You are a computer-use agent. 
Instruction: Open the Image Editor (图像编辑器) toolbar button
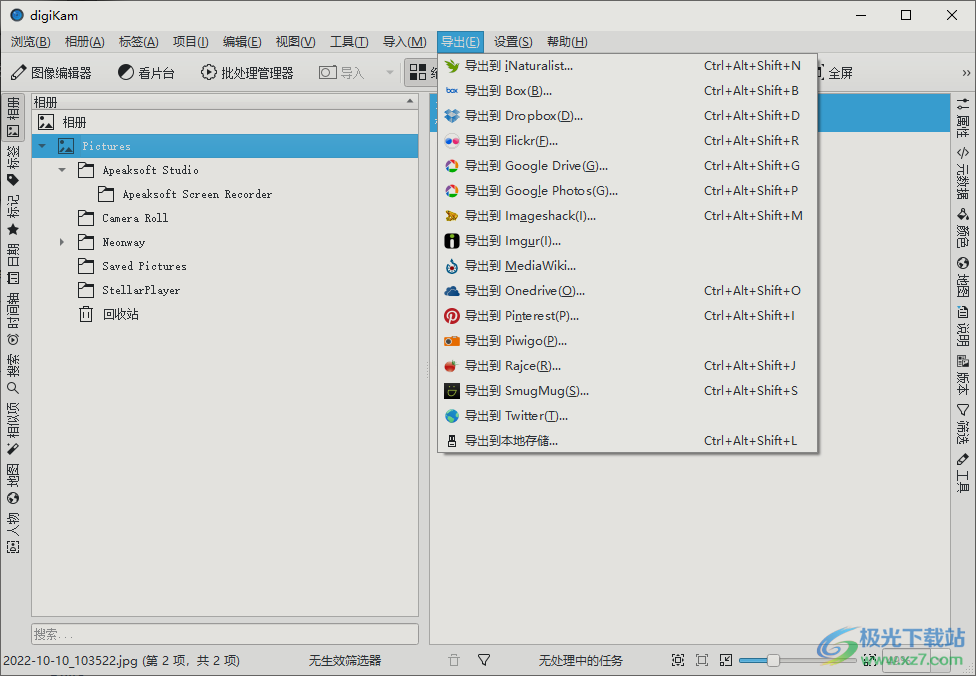click(51, 73)
